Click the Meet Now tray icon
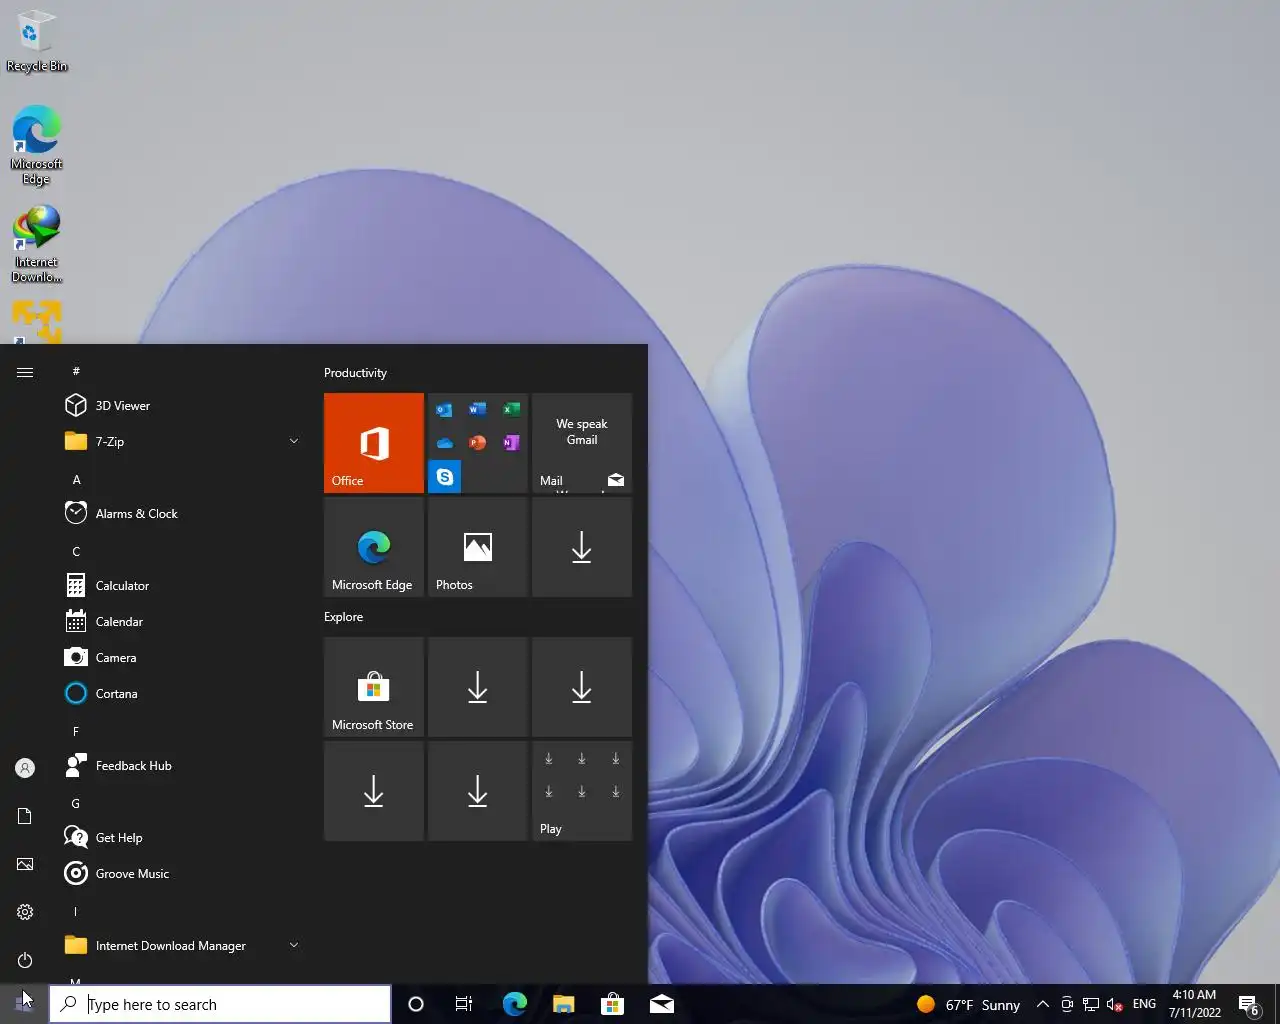 [1067, 1004]
